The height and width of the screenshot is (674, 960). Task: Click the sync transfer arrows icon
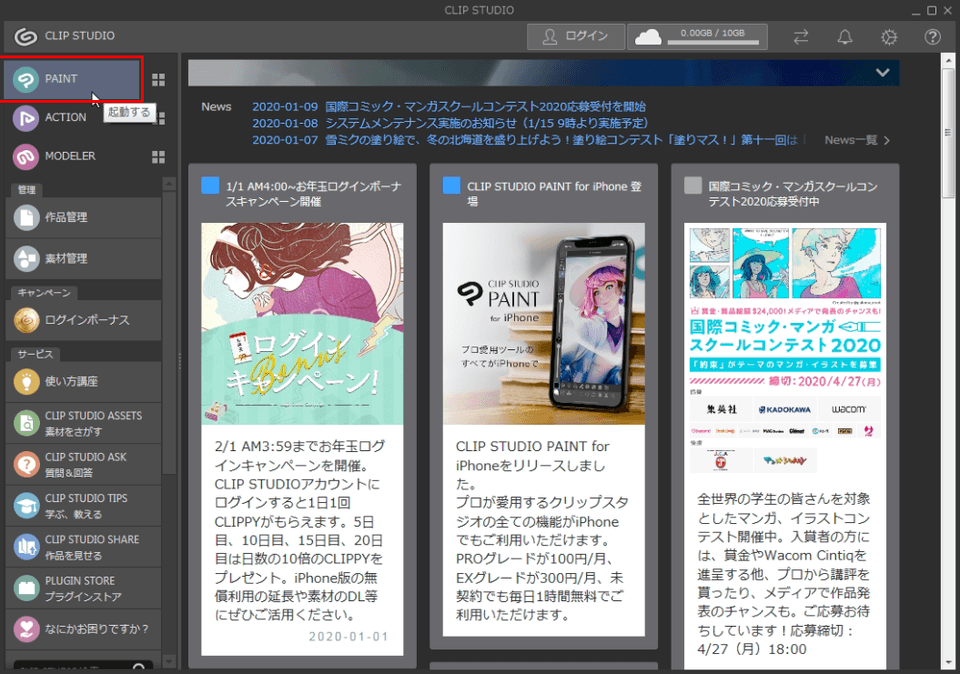[801, 37]
